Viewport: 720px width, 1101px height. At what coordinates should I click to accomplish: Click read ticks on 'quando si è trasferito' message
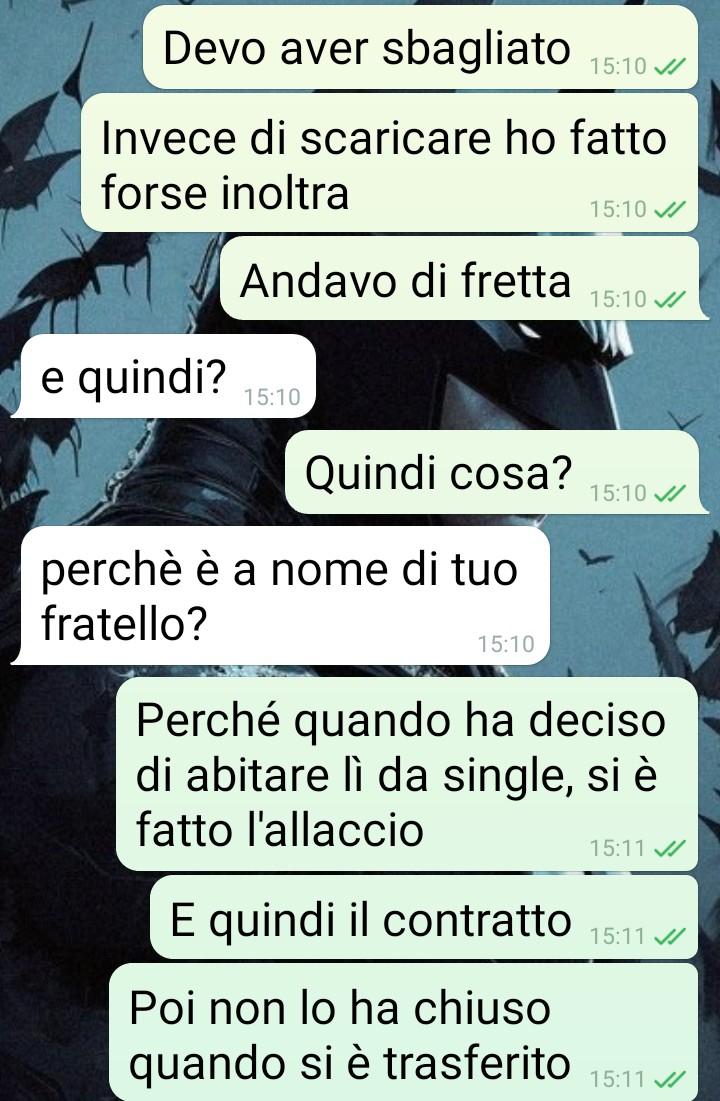pyautogui.click(x=669, y=1079)
